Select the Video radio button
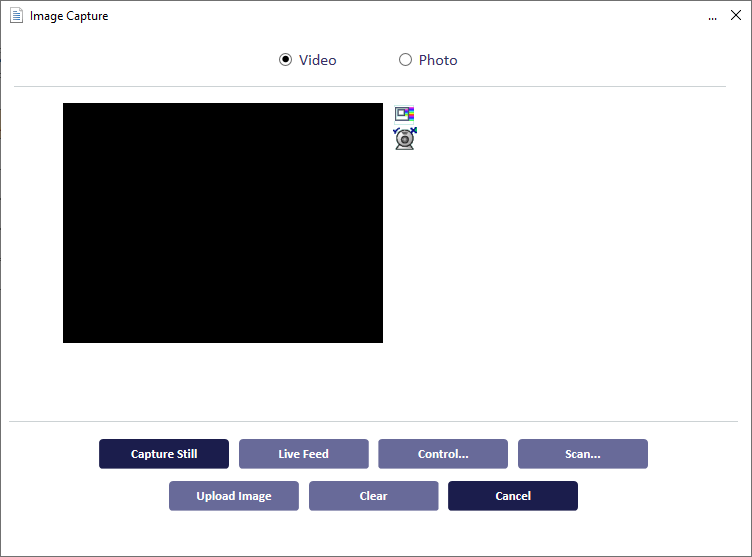 click(x=285, y=60)
